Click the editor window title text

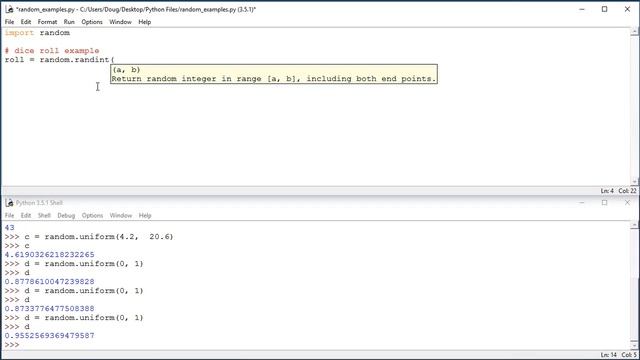click(x=136, y=9)
